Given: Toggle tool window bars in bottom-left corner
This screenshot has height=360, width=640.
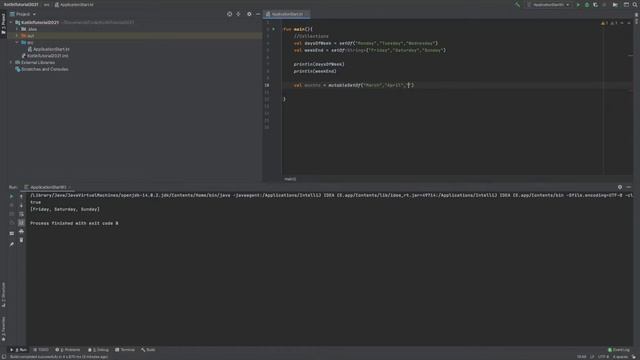Looking at the screenshot, I should pyautogui.click(x=4, y=357).
